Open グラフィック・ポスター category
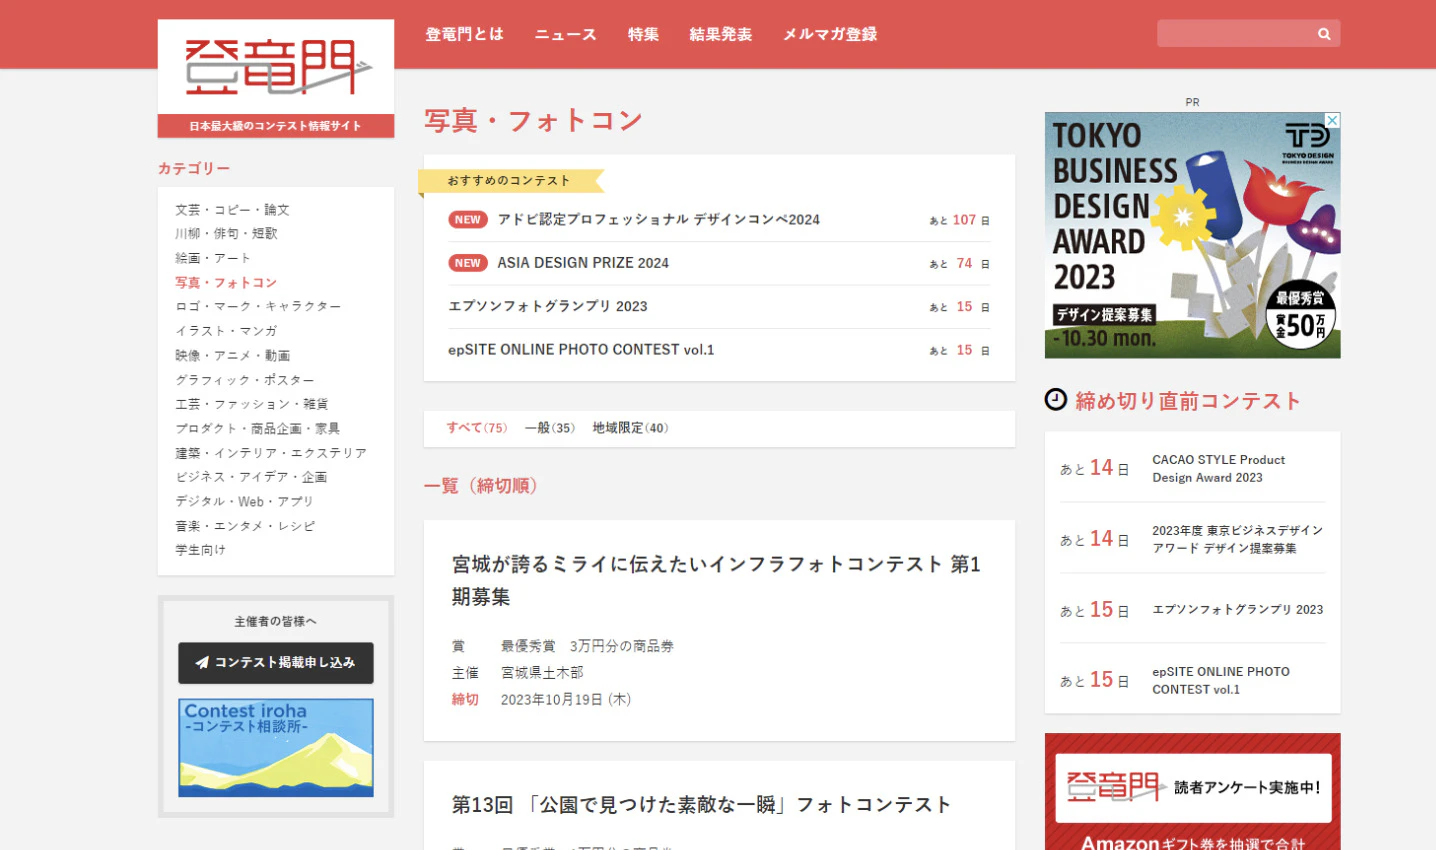The image size is (1436, 850). point(245,380)
